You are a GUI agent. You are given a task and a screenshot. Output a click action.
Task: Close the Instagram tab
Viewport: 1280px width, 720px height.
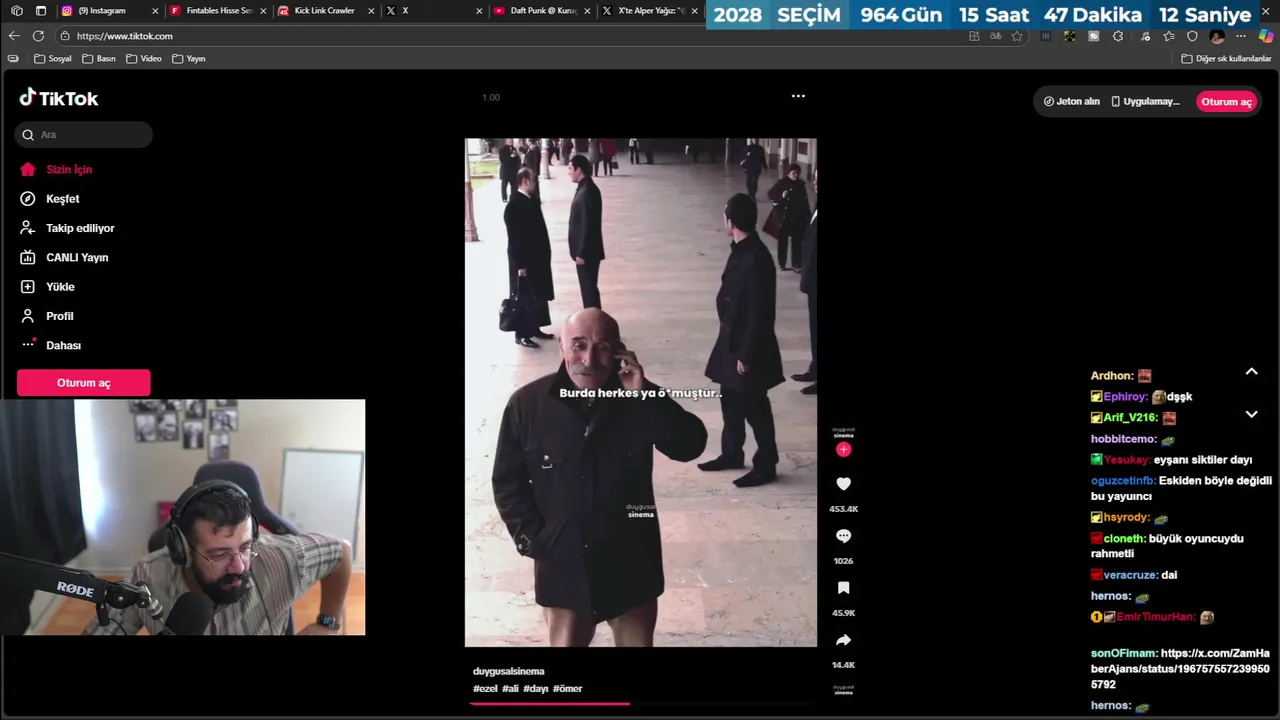[155, 11]
